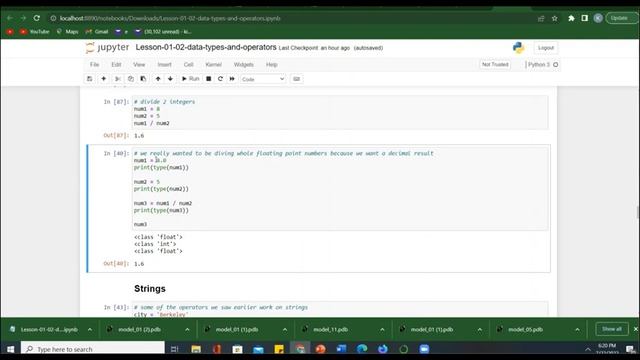640x360 pixels.
Task: Open the downloaded model_11.pdb file
Action: click(x=331, y=329)
